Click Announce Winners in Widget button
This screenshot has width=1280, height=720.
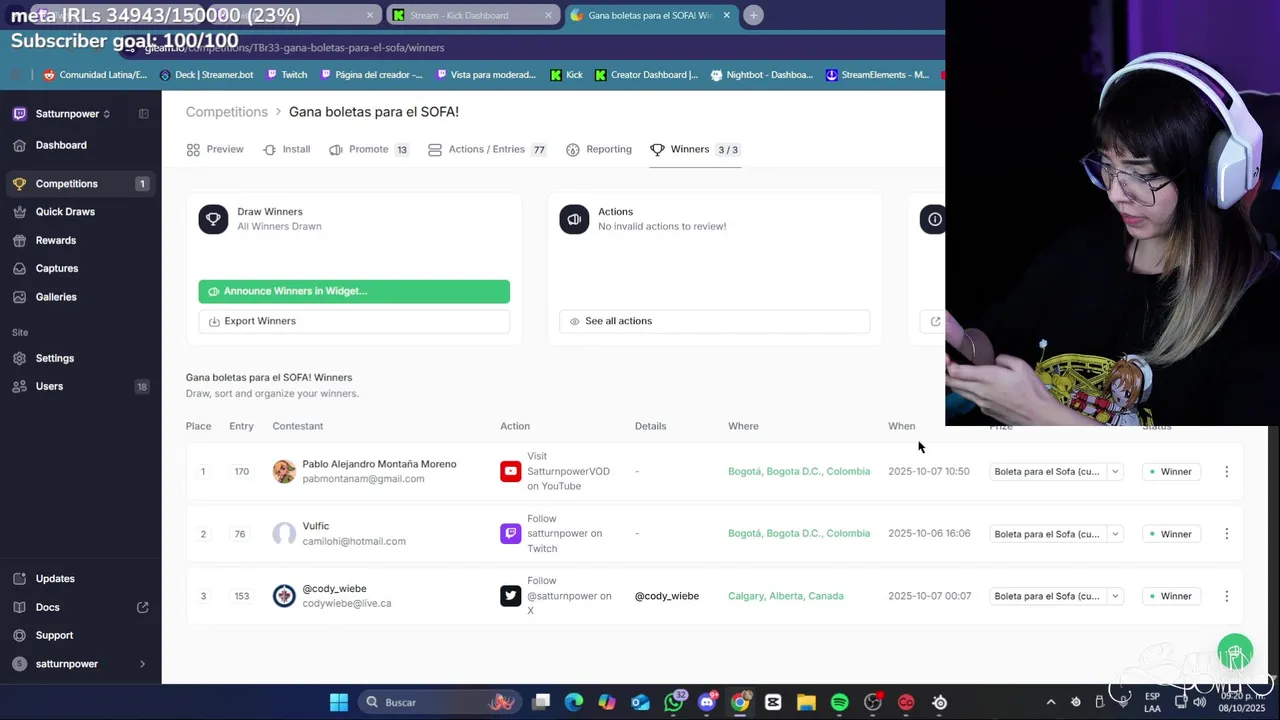(x=354, y=291)
